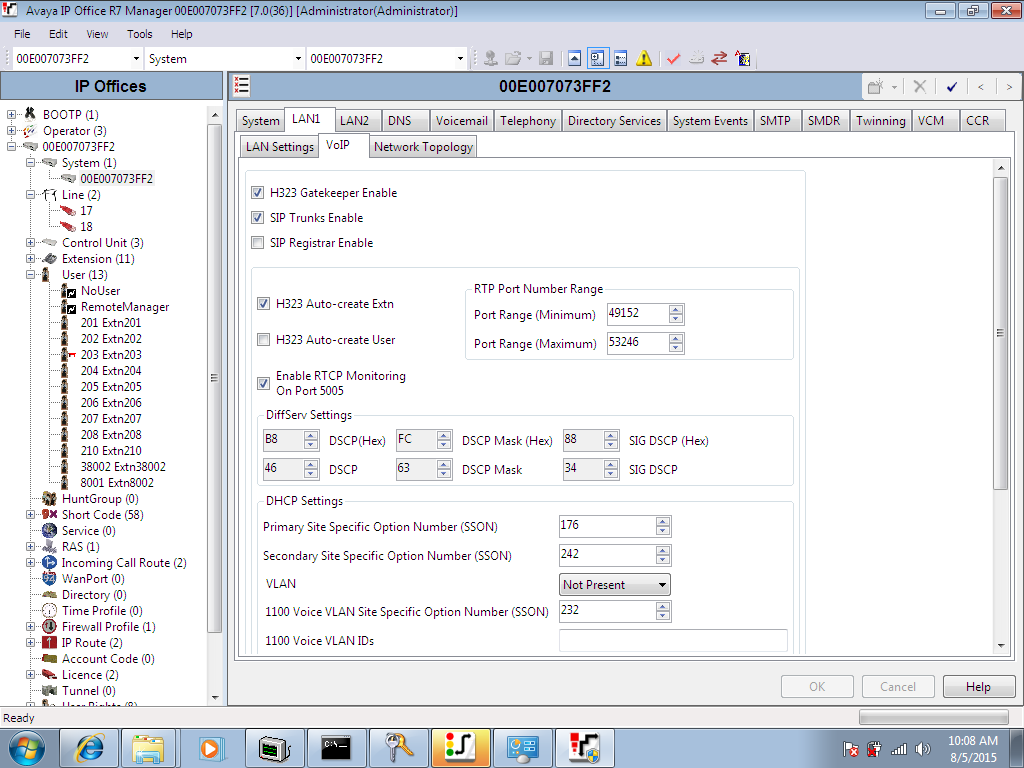1024x768 pixels.
Task: Toggle the Show/Hide Navigation Pane icon
Action: click(x=598, y=59)
